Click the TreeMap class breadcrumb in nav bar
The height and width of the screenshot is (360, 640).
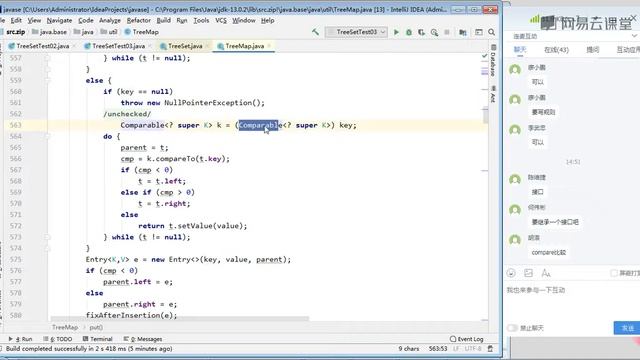tap(142, 32)
